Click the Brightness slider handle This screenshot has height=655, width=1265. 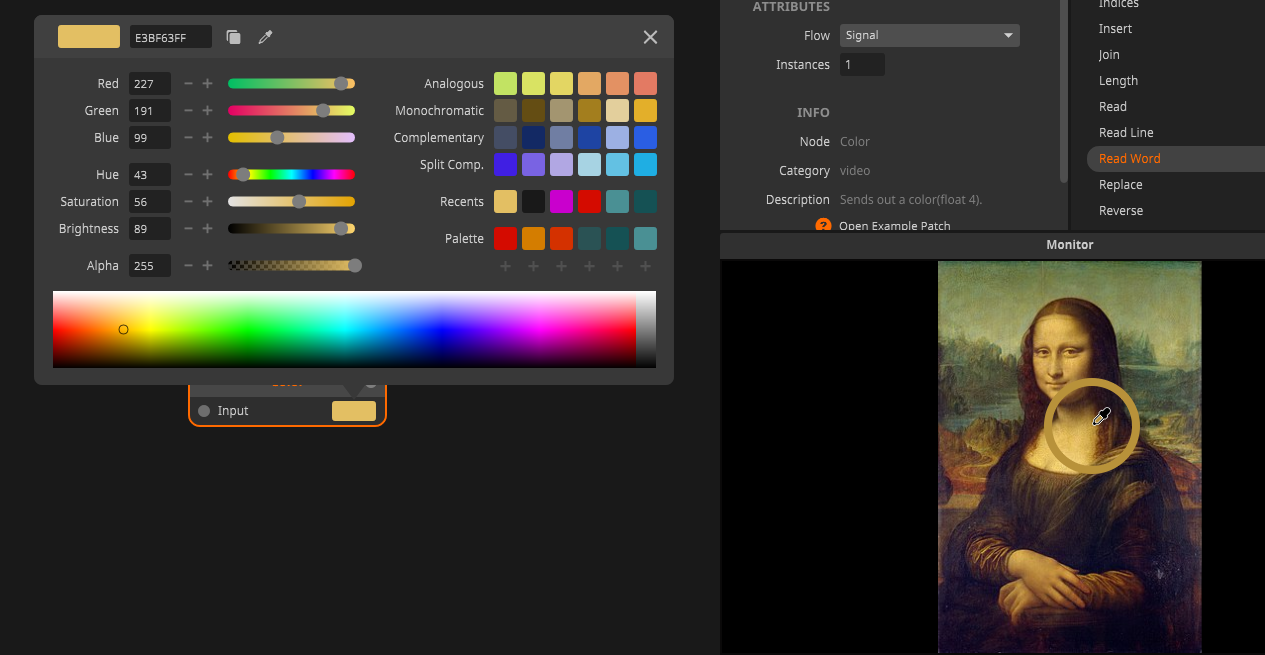pyautogui.click(x=341, y=229)
